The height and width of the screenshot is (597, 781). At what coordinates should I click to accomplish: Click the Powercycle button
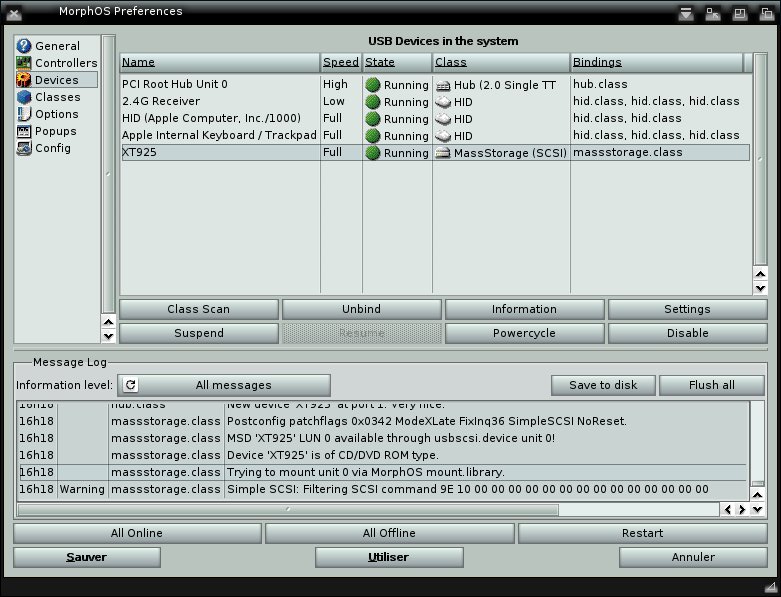pos(524,333)
